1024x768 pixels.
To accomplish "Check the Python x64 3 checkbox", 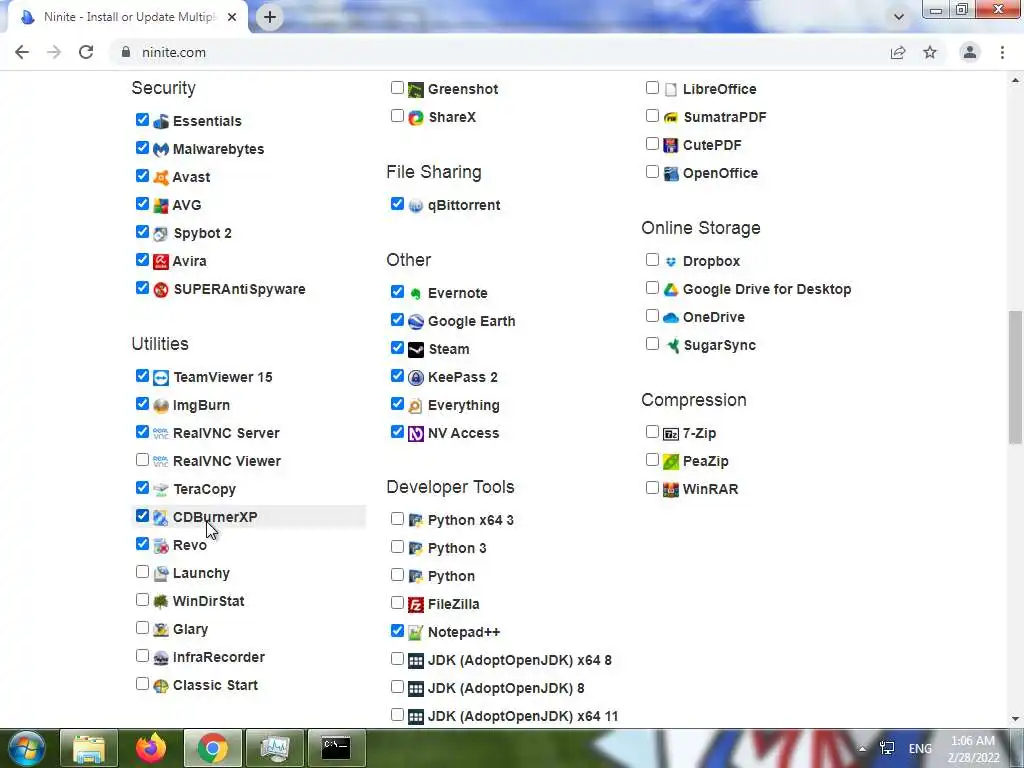I will (x=397, y=519).
